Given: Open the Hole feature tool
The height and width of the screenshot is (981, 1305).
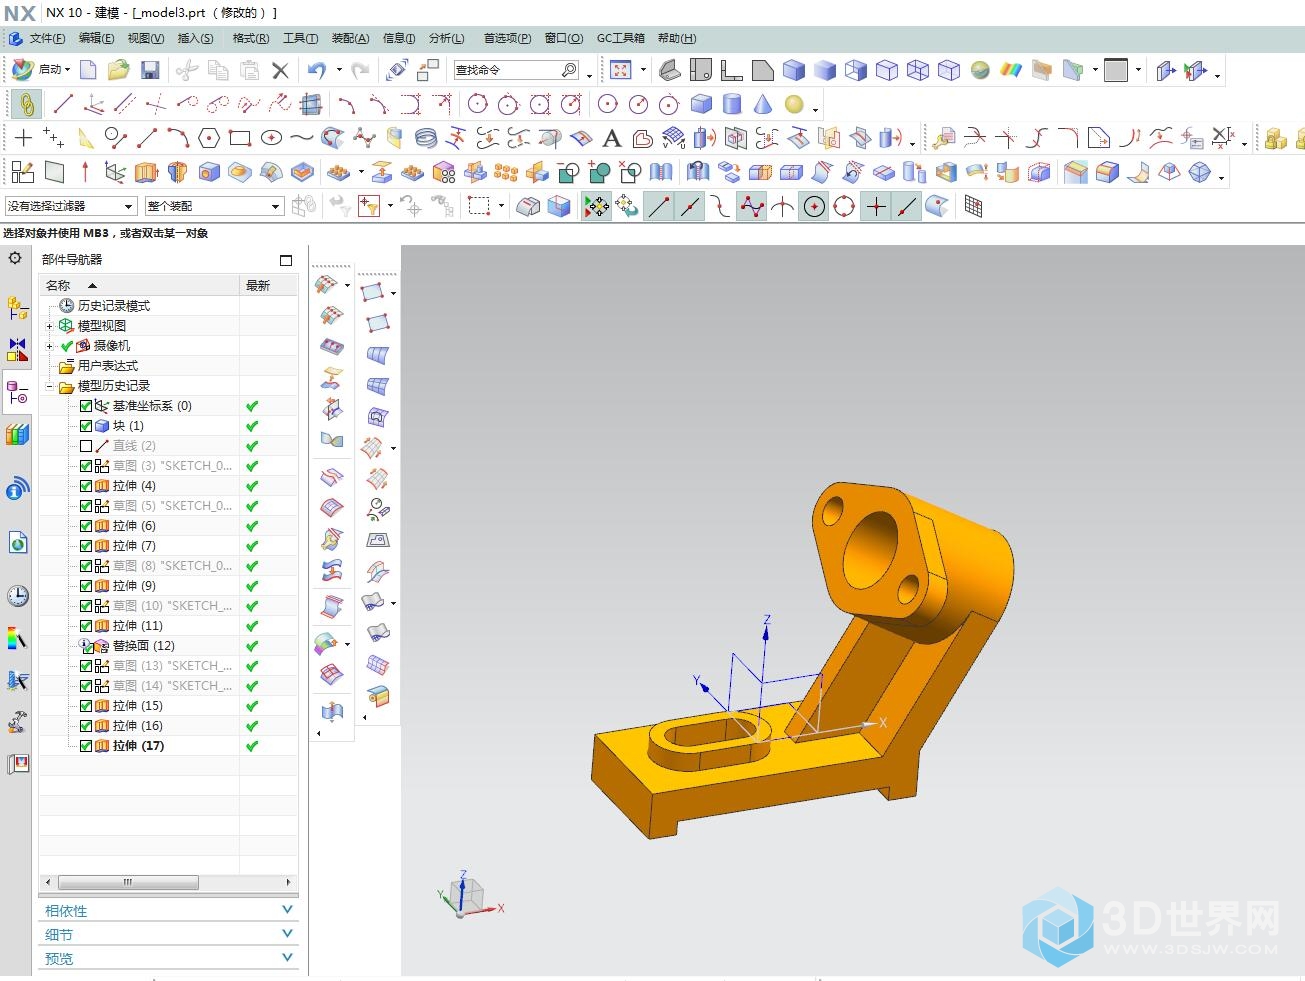Looking at the screenshot, I should (209, 172).
